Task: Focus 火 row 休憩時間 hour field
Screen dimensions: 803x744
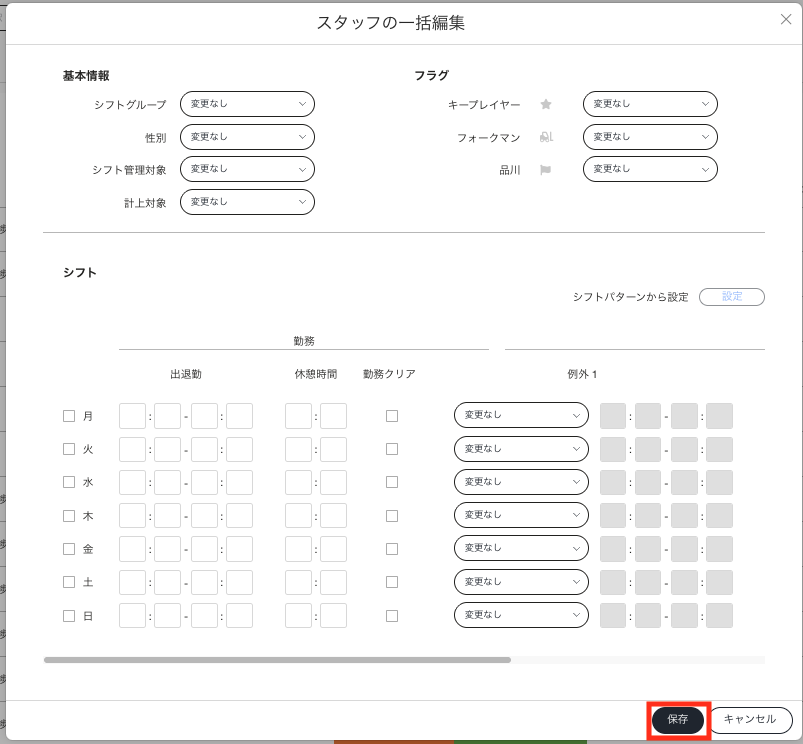Action: coord(298,450)
